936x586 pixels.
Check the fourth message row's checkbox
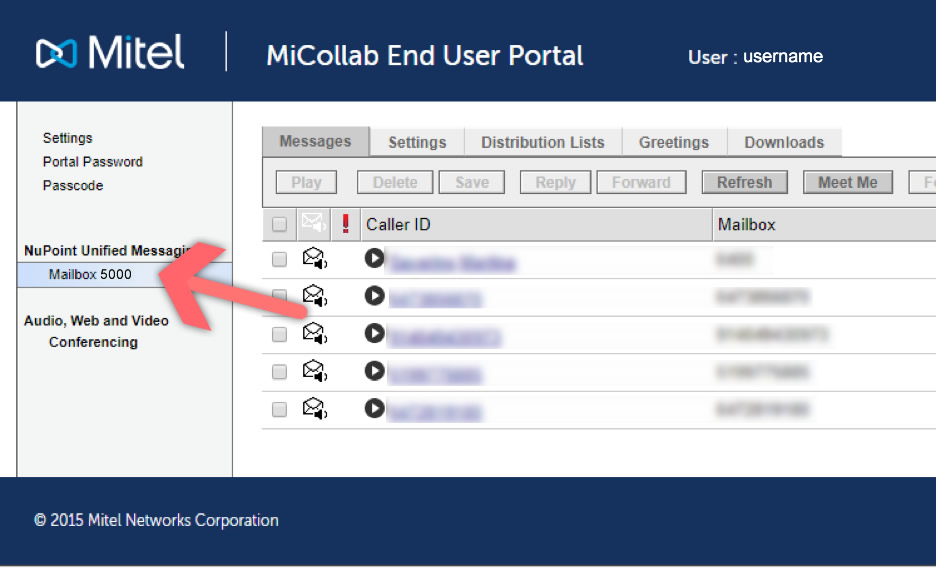279,372
